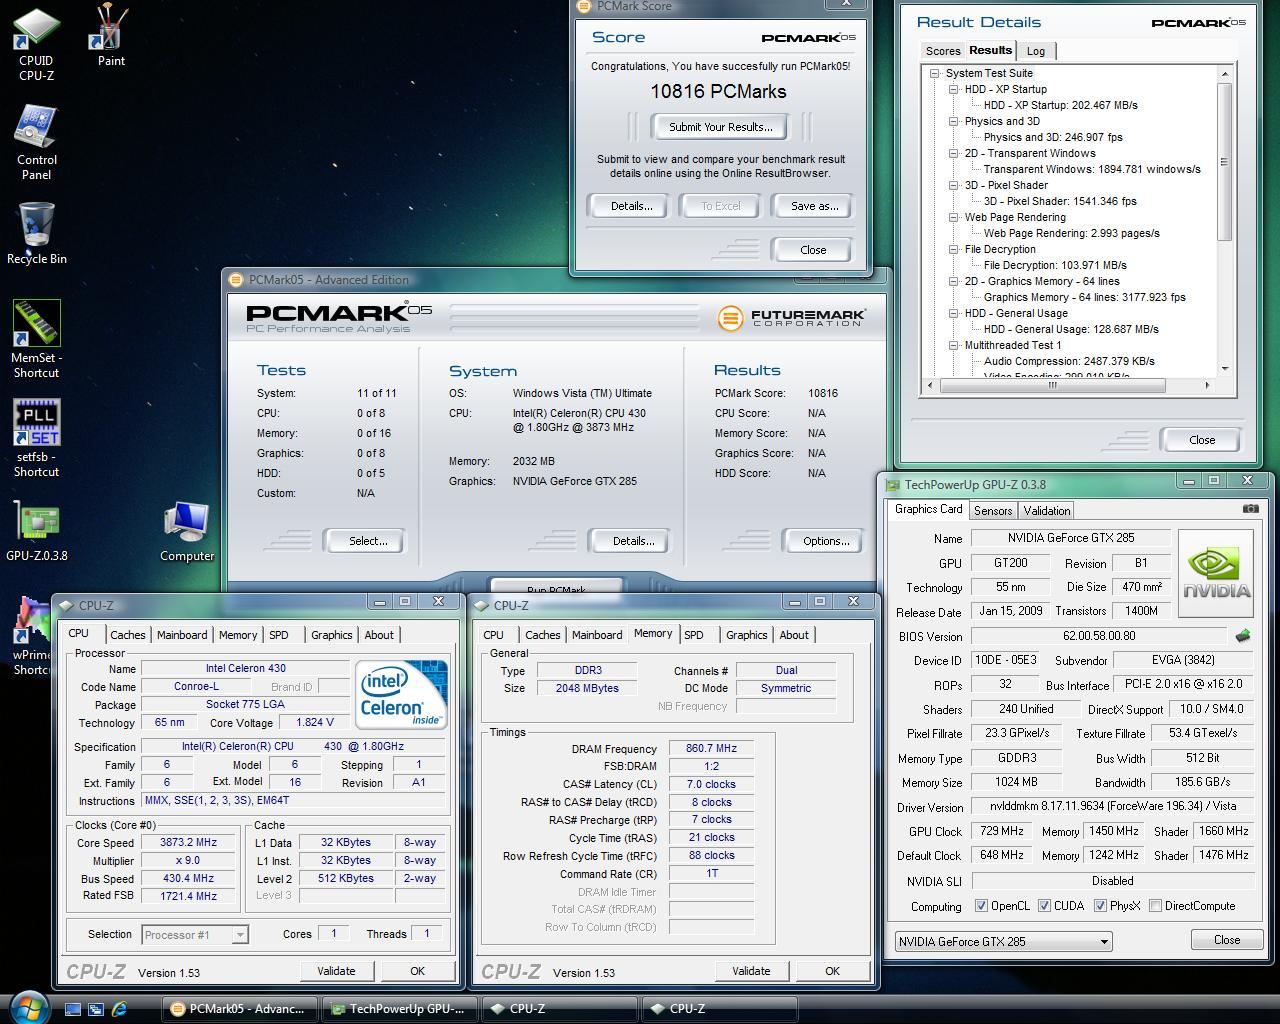This screenshot has height=1024, width=1280.
Task: Click the Result Details horizontal scrollbar
Action: [x=1052, y=385]
